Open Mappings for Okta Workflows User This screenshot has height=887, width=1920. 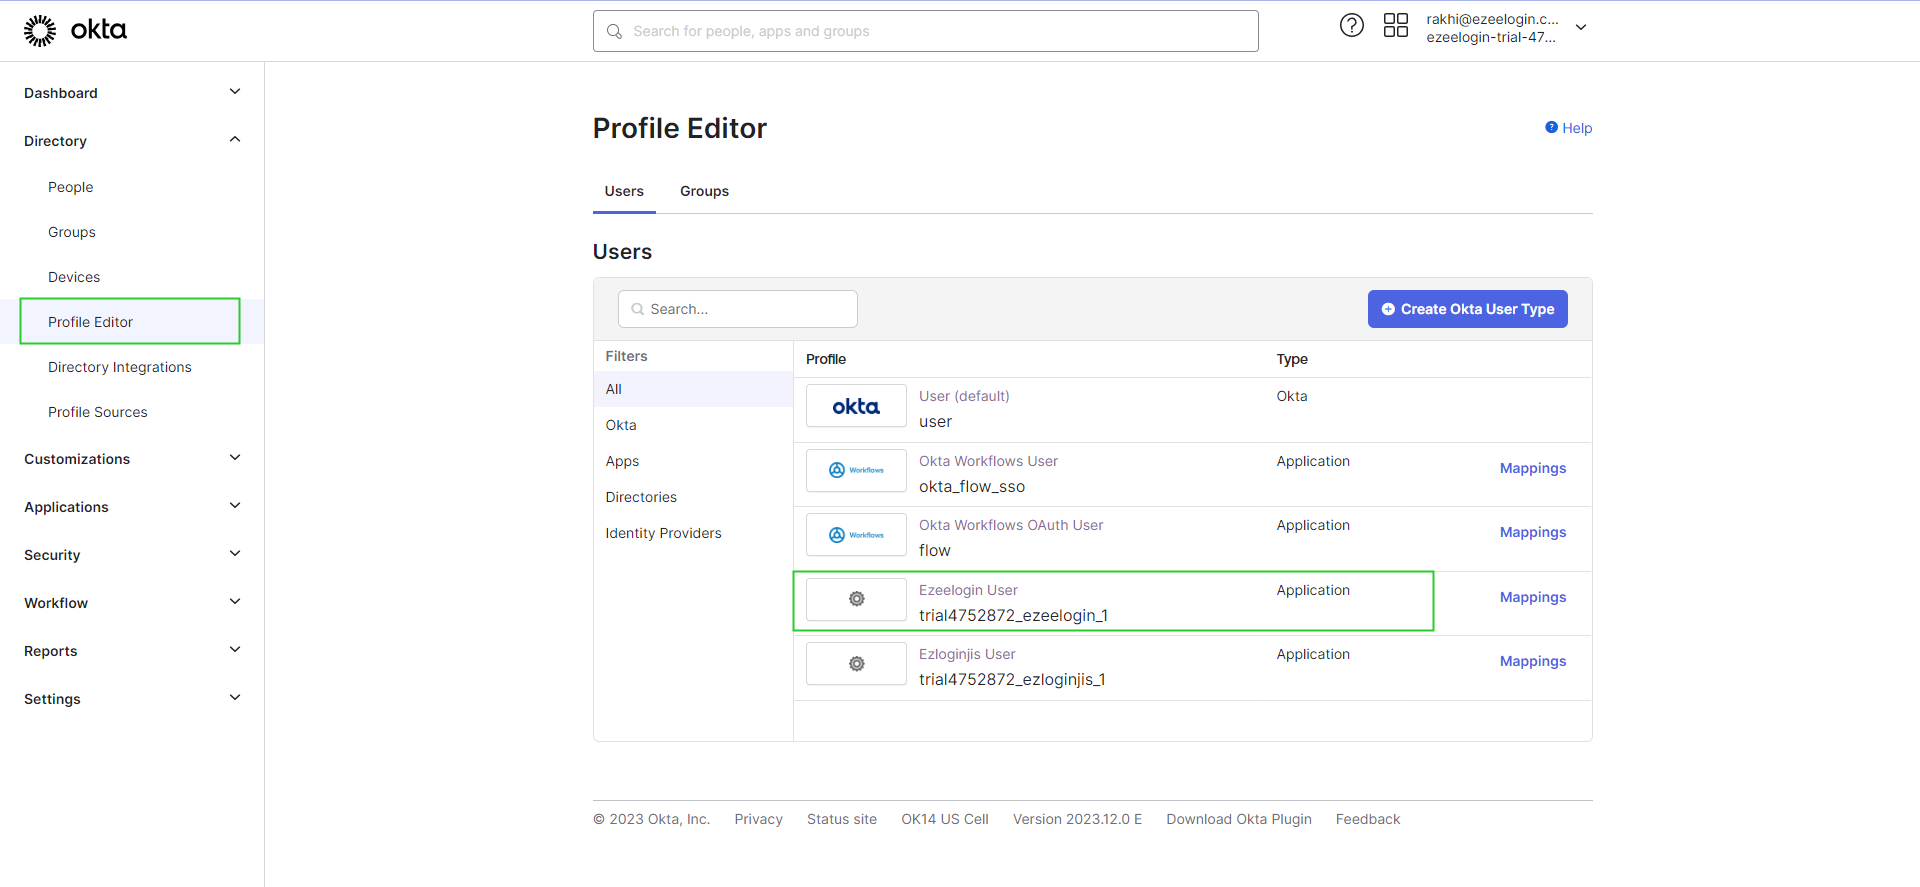pyautogui.click(x=1533, y=468)
